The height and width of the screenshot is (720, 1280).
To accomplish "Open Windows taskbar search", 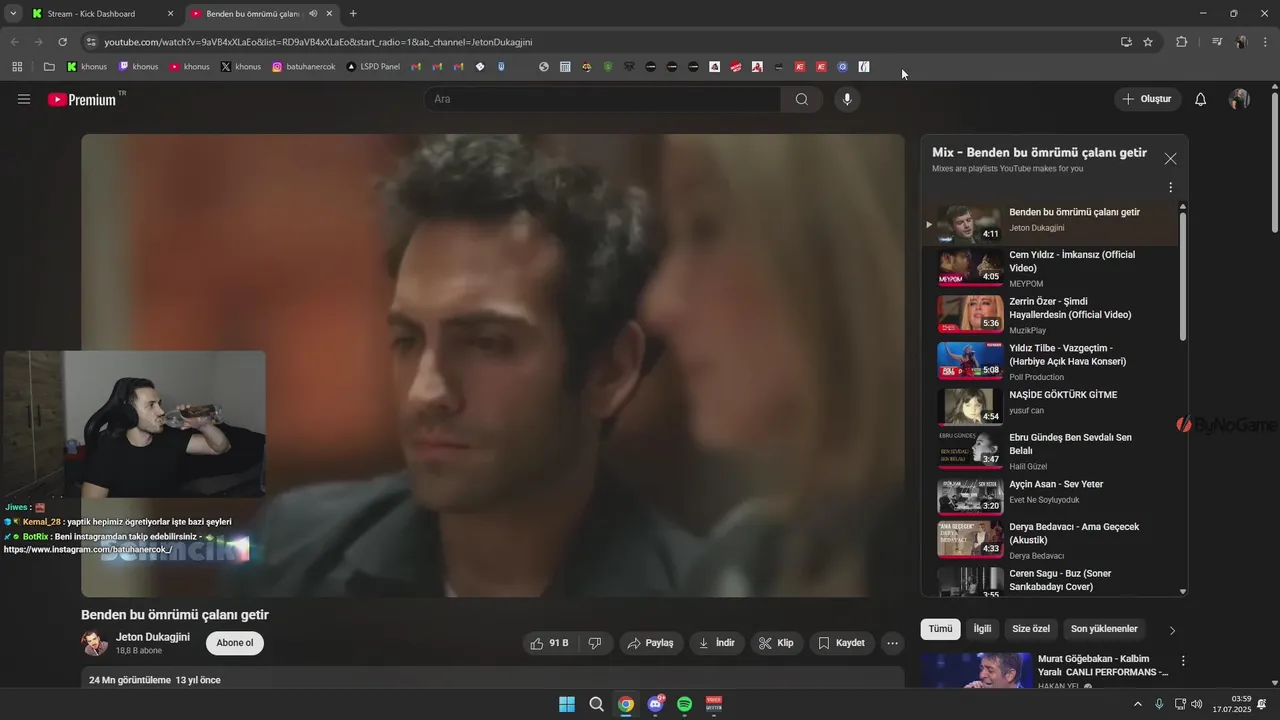I will tap(596, 704).
